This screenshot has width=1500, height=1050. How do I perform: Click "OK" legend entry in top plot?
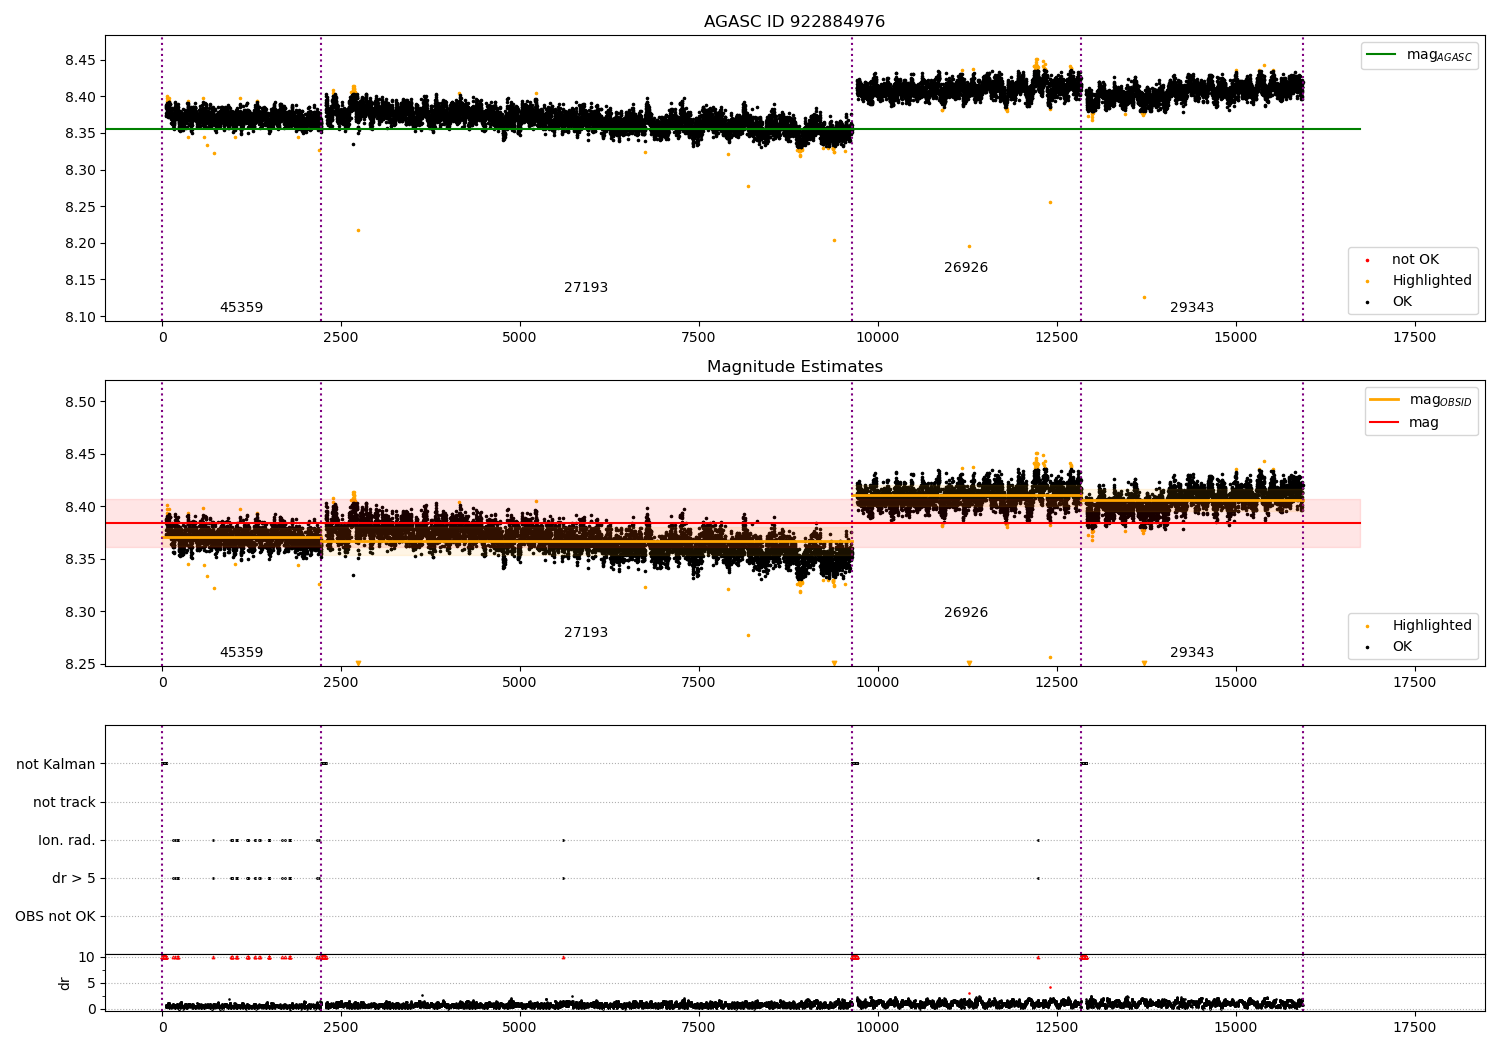[x=1402, y=302]
